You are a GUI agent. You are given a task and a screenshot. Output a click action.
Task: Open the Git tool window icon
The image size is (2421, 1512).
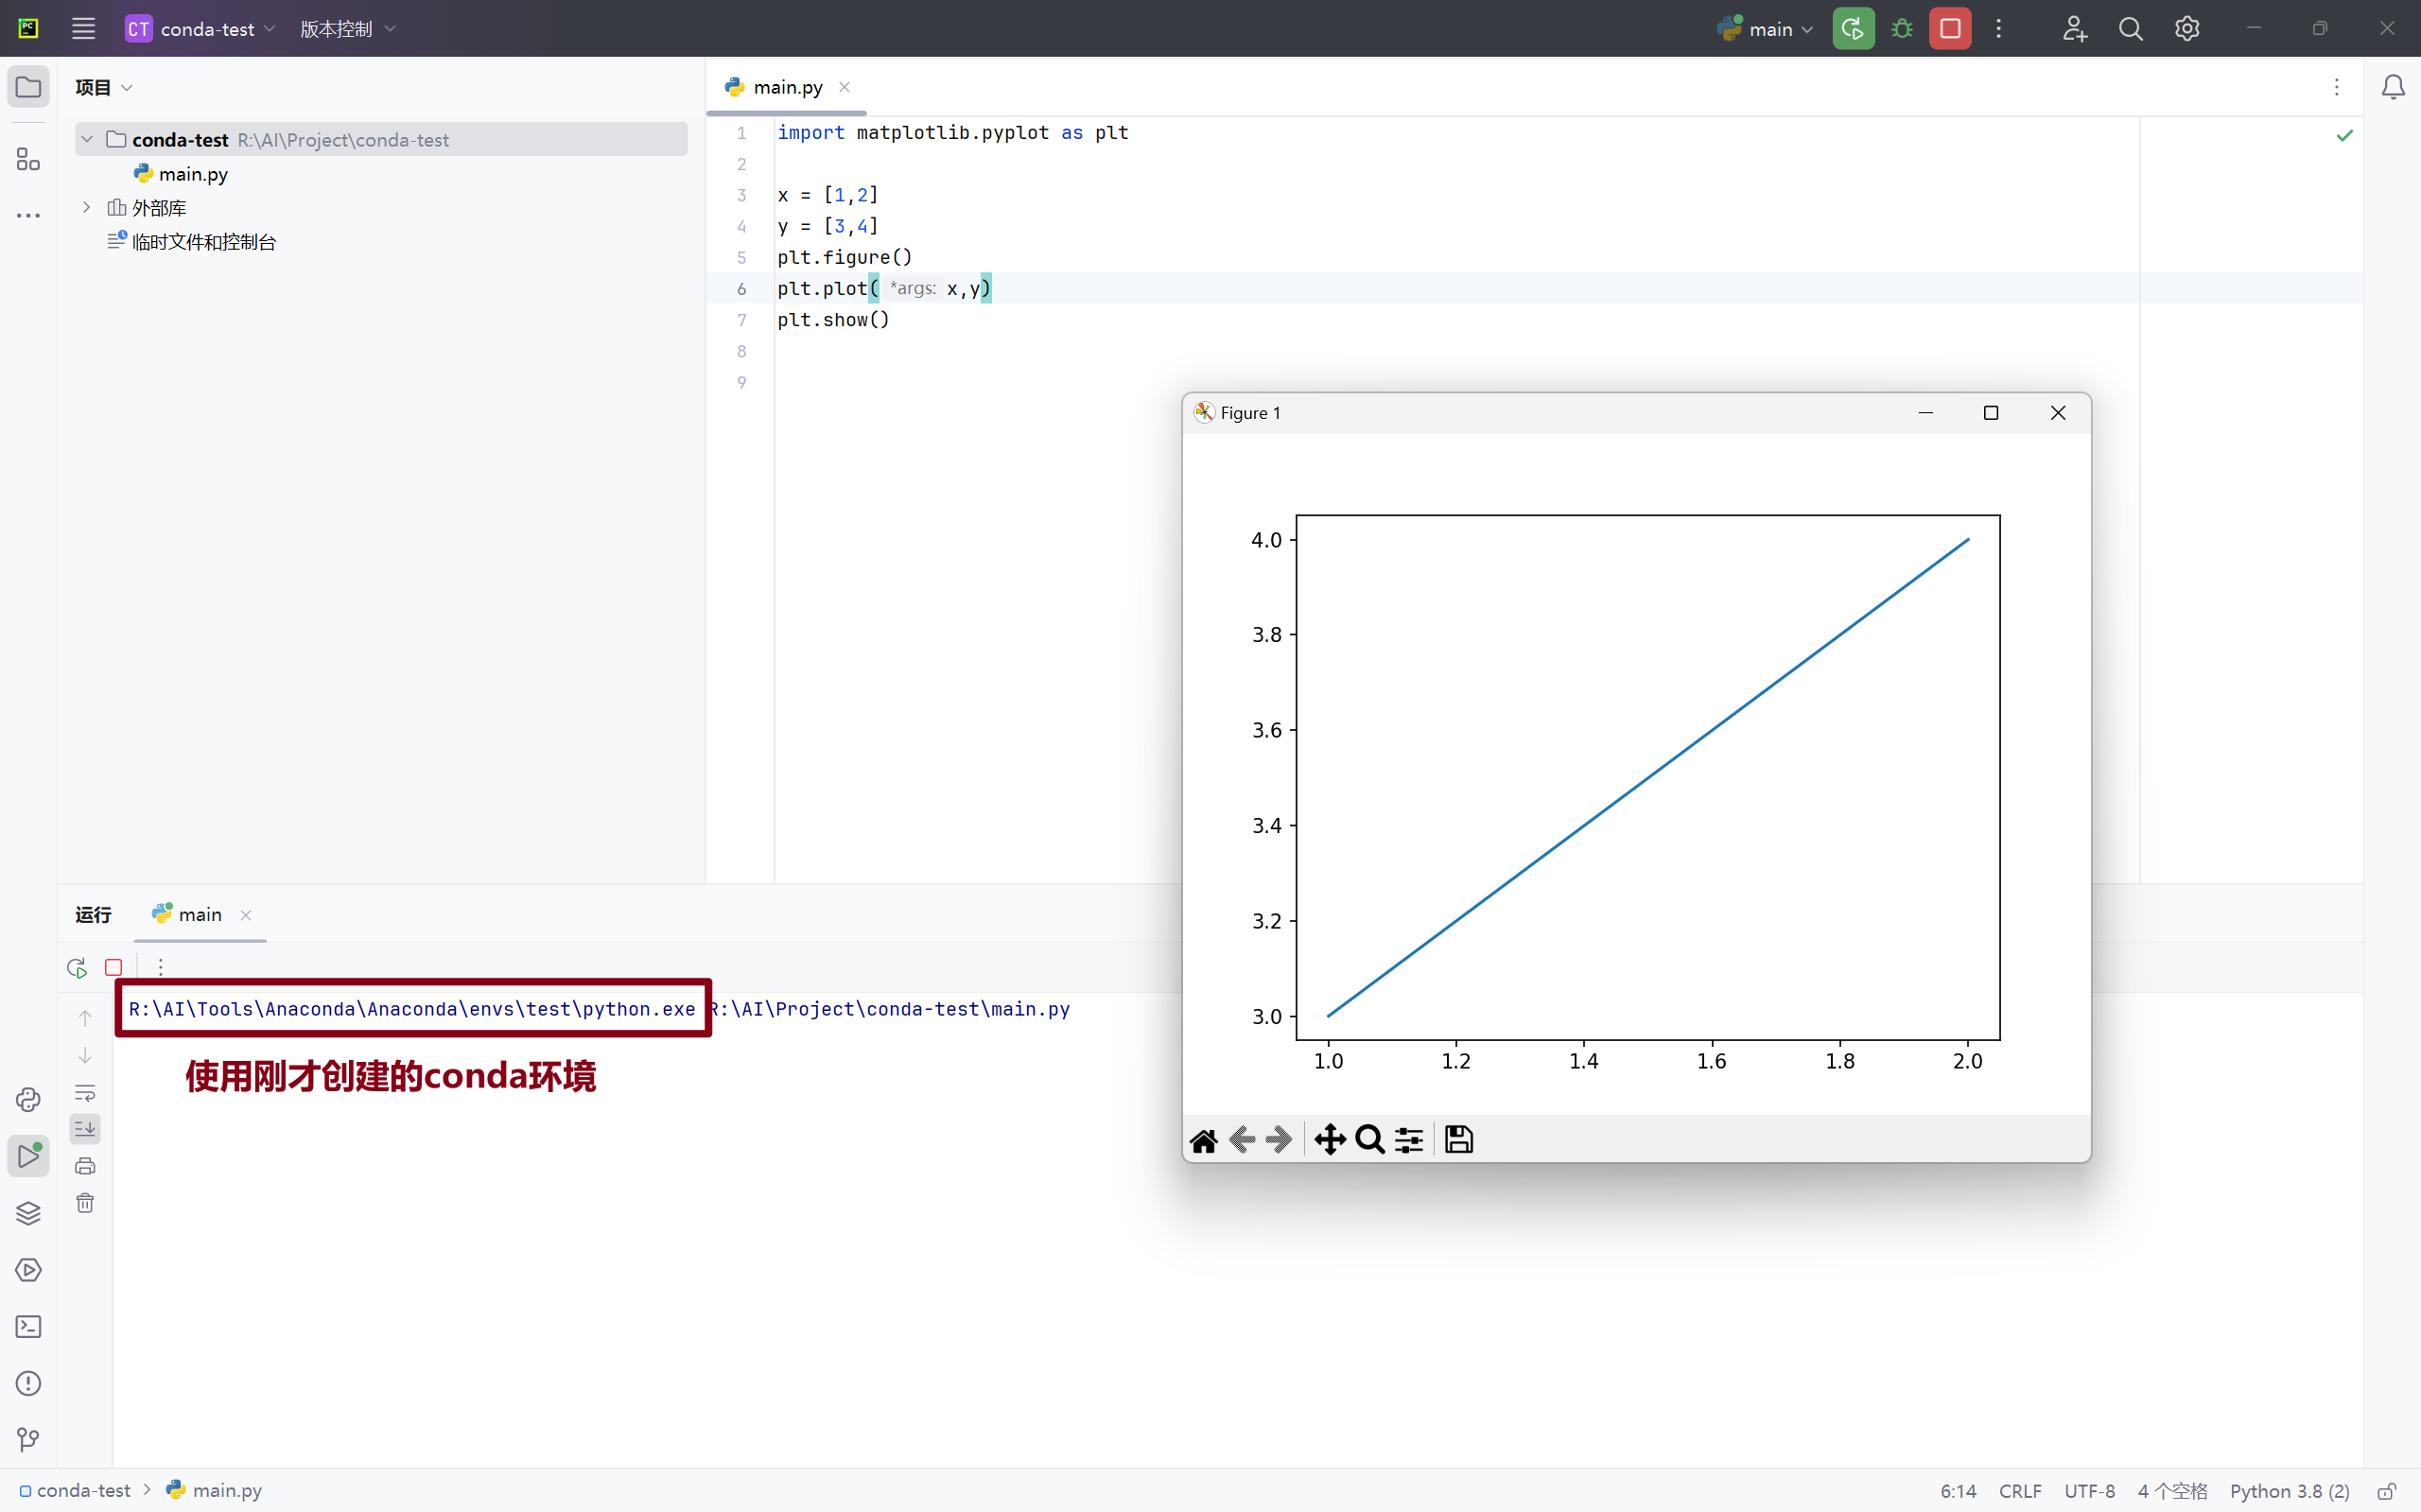(x=28, y=1440)
